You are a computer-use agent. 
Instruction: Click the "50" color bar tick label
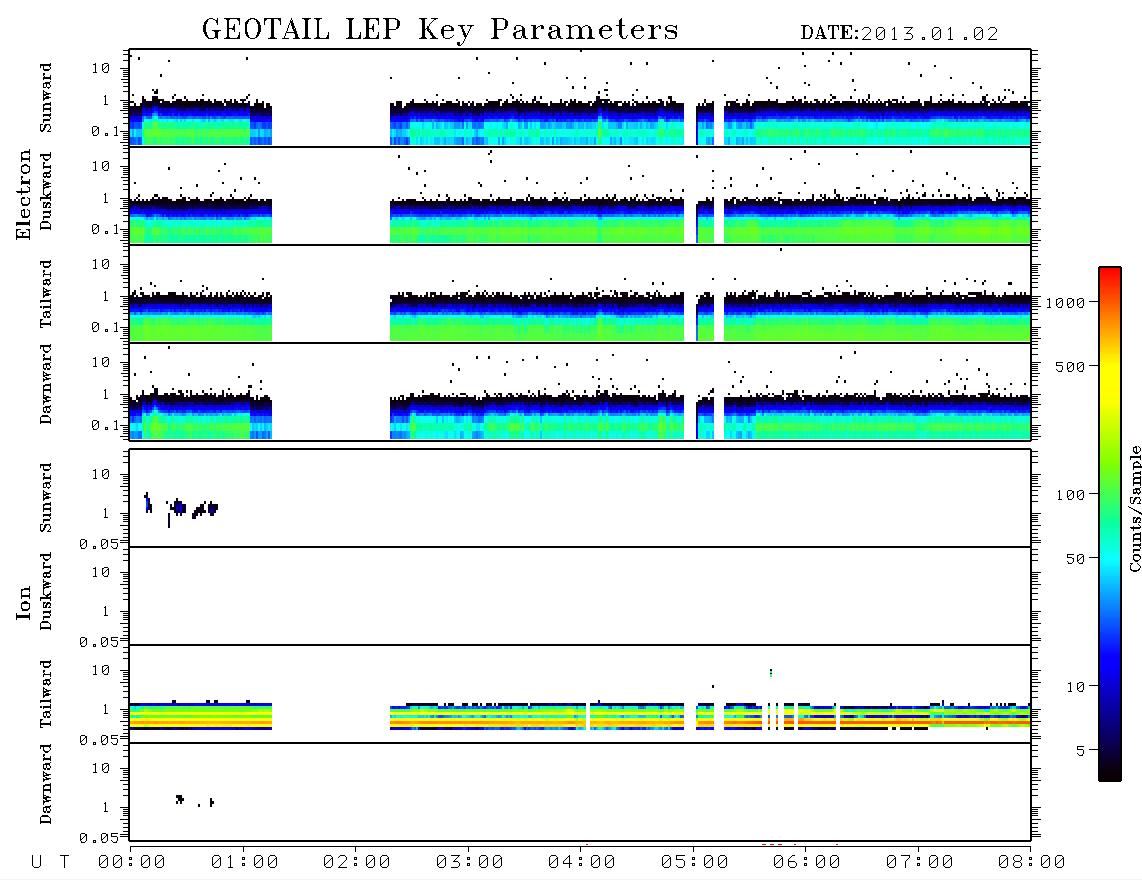[x=1076, y=559]
